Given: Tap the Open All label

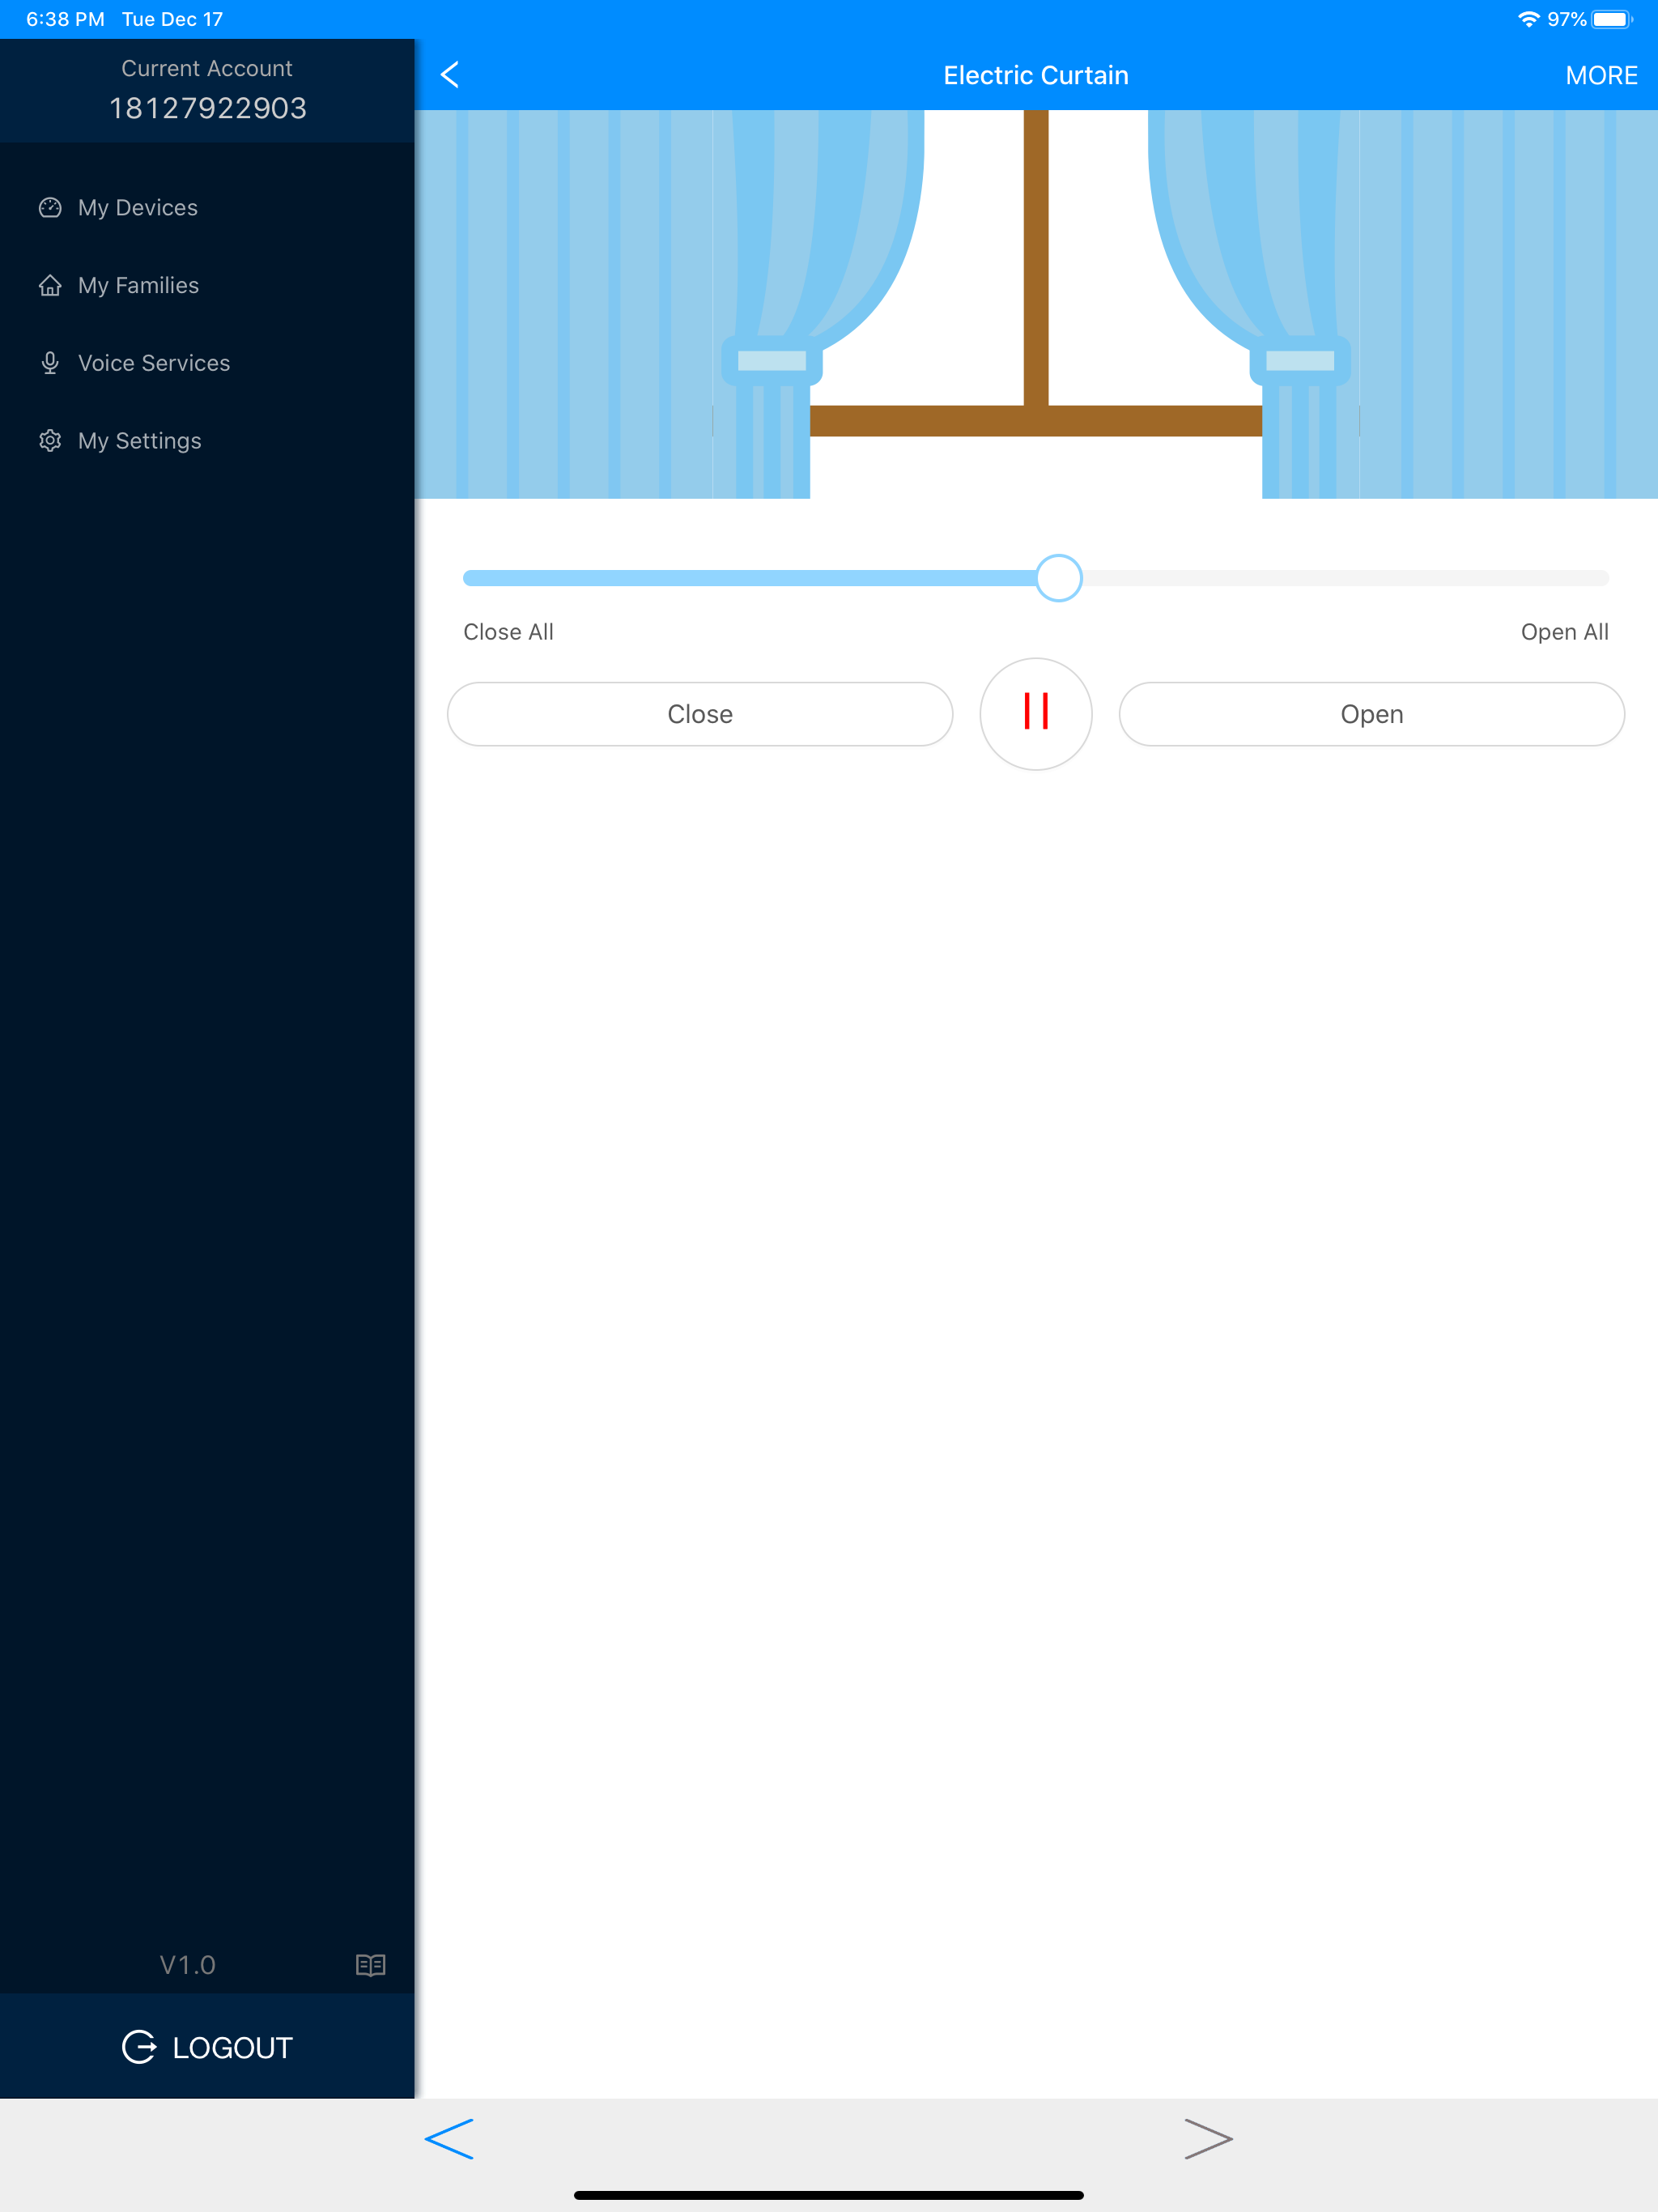Looking at the screenshot, I should click(x=1564, y=632).
